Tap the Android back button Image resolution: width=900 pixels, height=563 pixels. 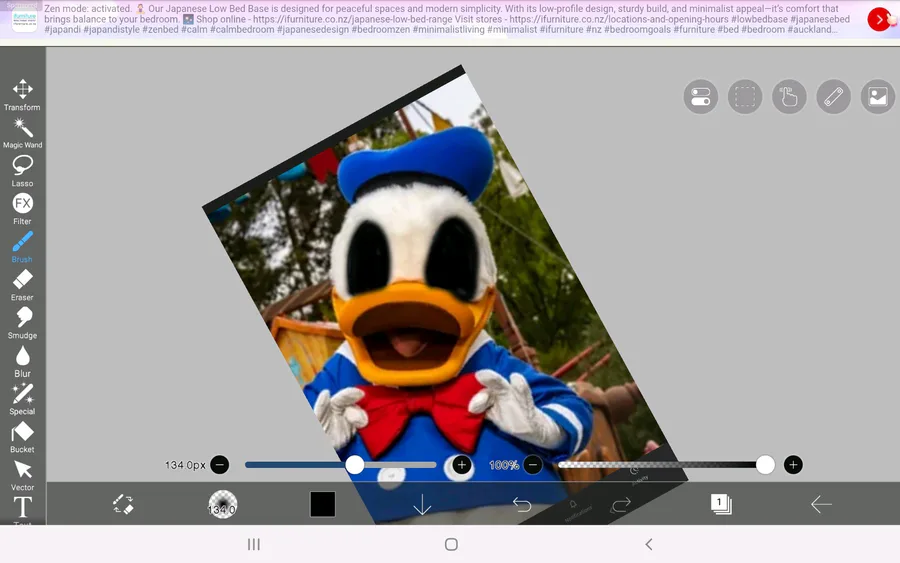(x=649, y=544)
